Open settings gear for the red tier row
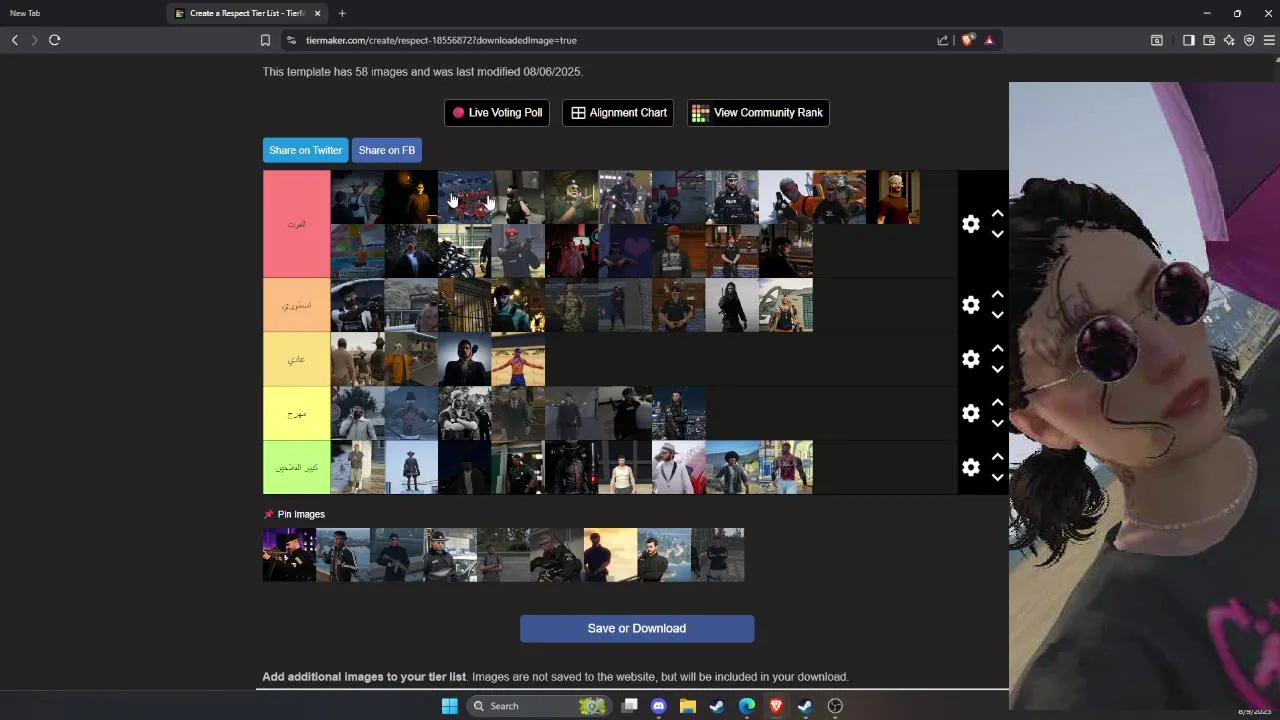The image size is (1280, 720). [x=971, y=224]
